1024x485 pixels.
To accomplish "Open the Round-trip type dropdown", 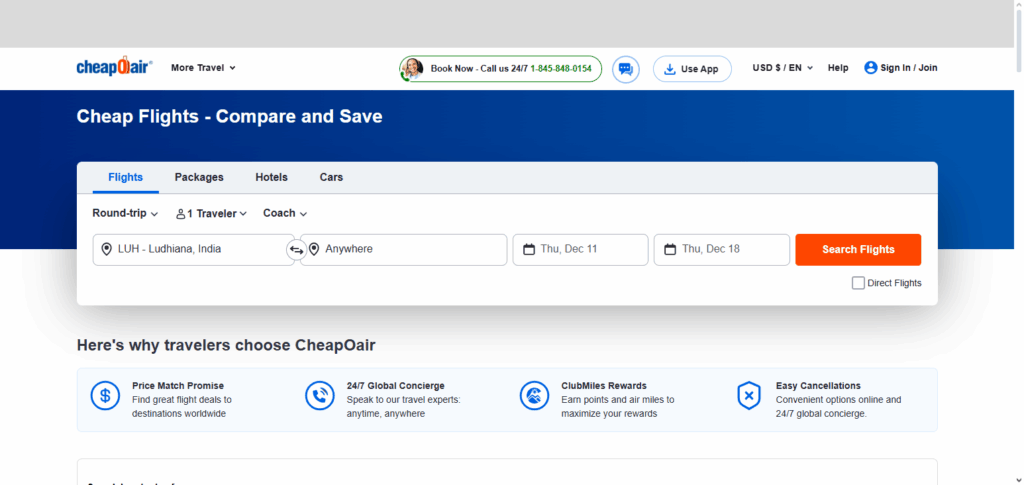I will tap(125, 213).
